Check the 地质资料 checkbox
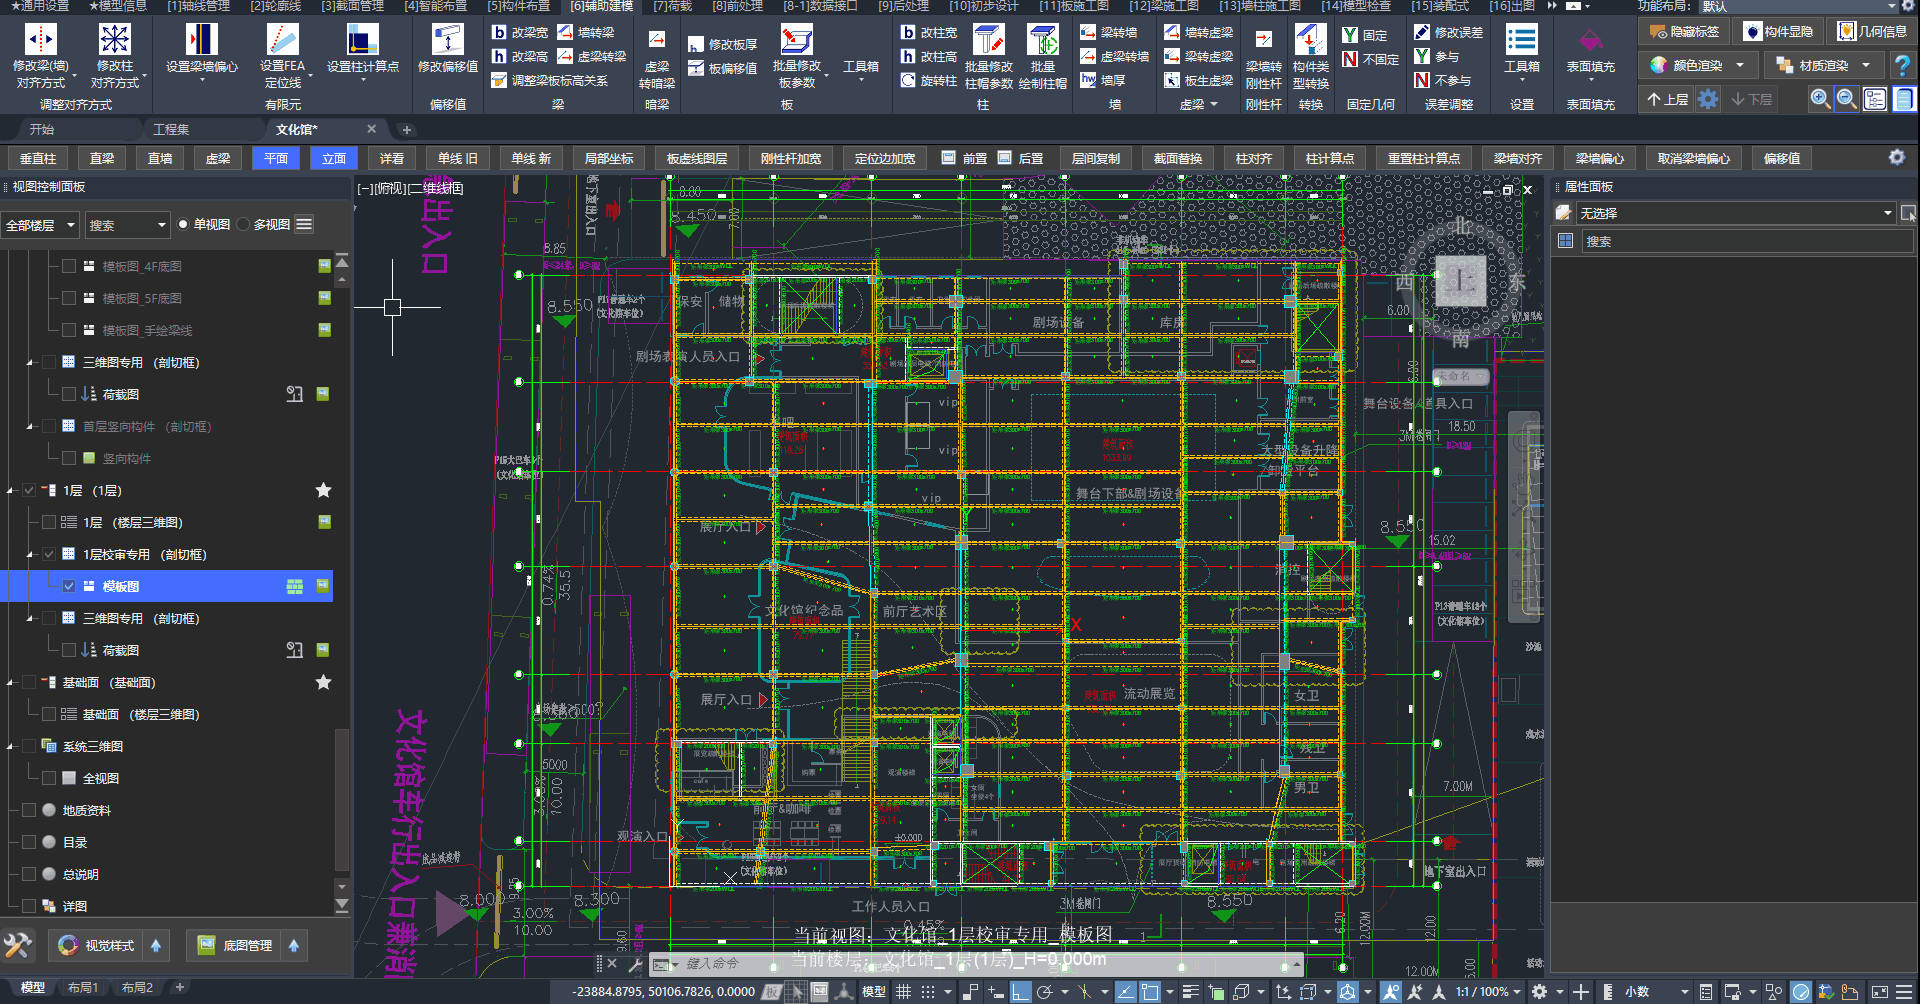 point(29,810)
